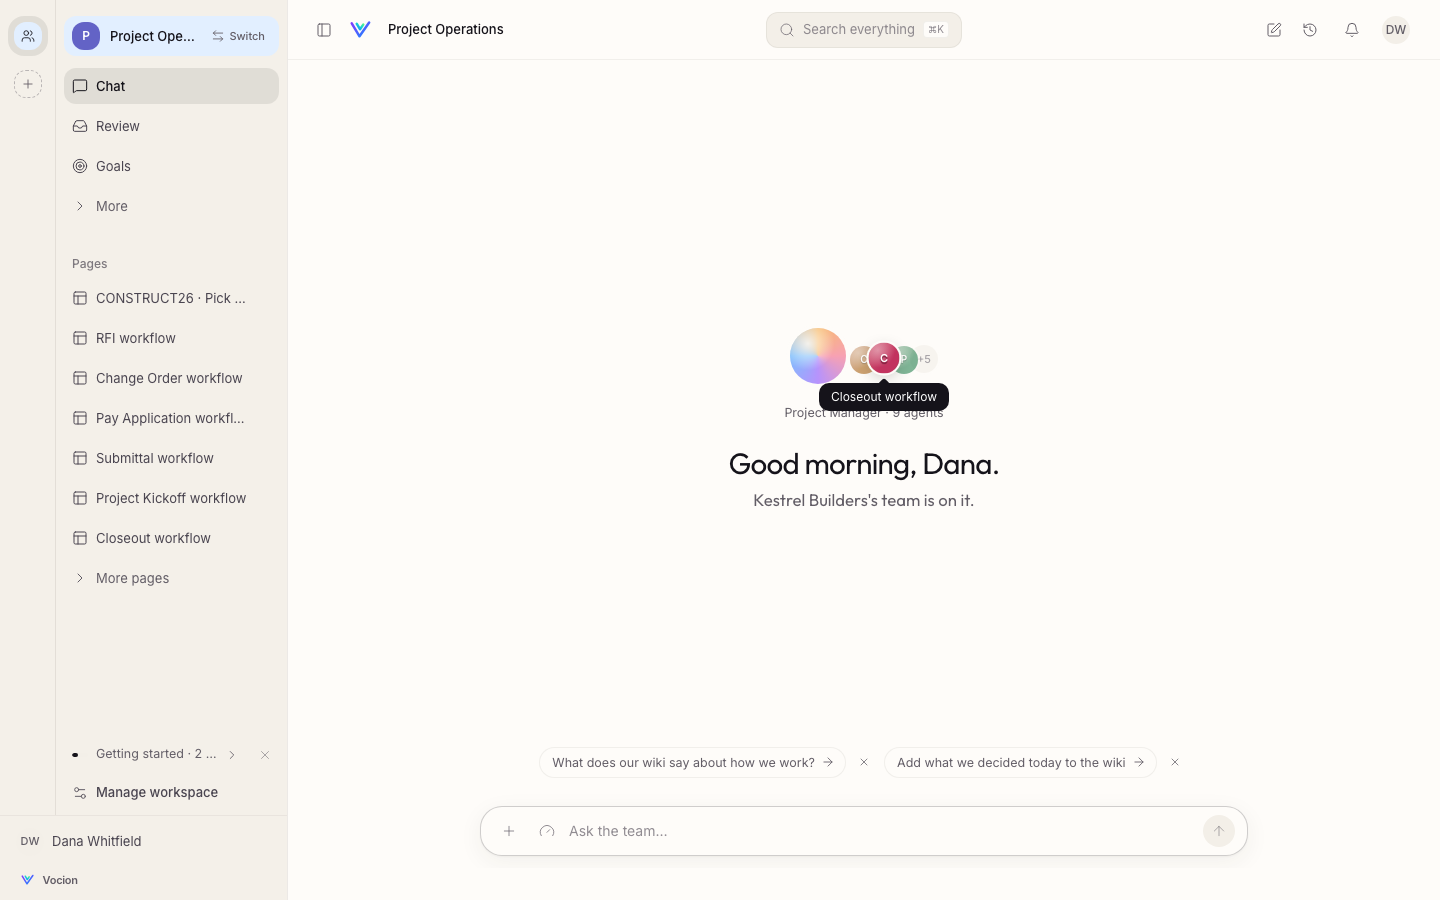The image size is (1440, 900).
Task: Go to the Goals section
Action: 171,166
